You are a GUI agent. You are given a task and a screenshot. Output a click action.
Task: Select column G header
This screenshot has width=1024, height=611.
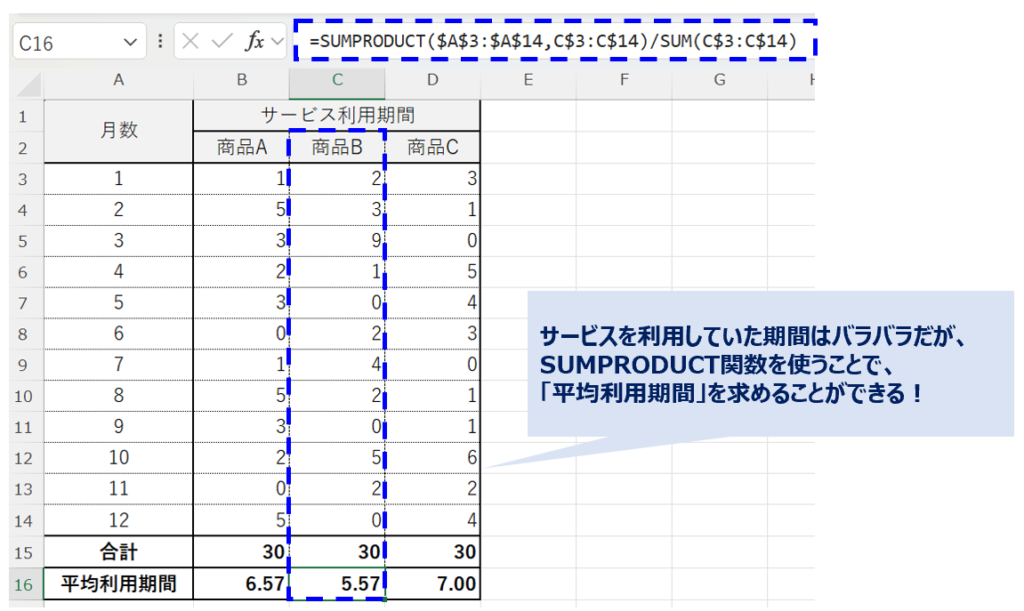[719, 80]
